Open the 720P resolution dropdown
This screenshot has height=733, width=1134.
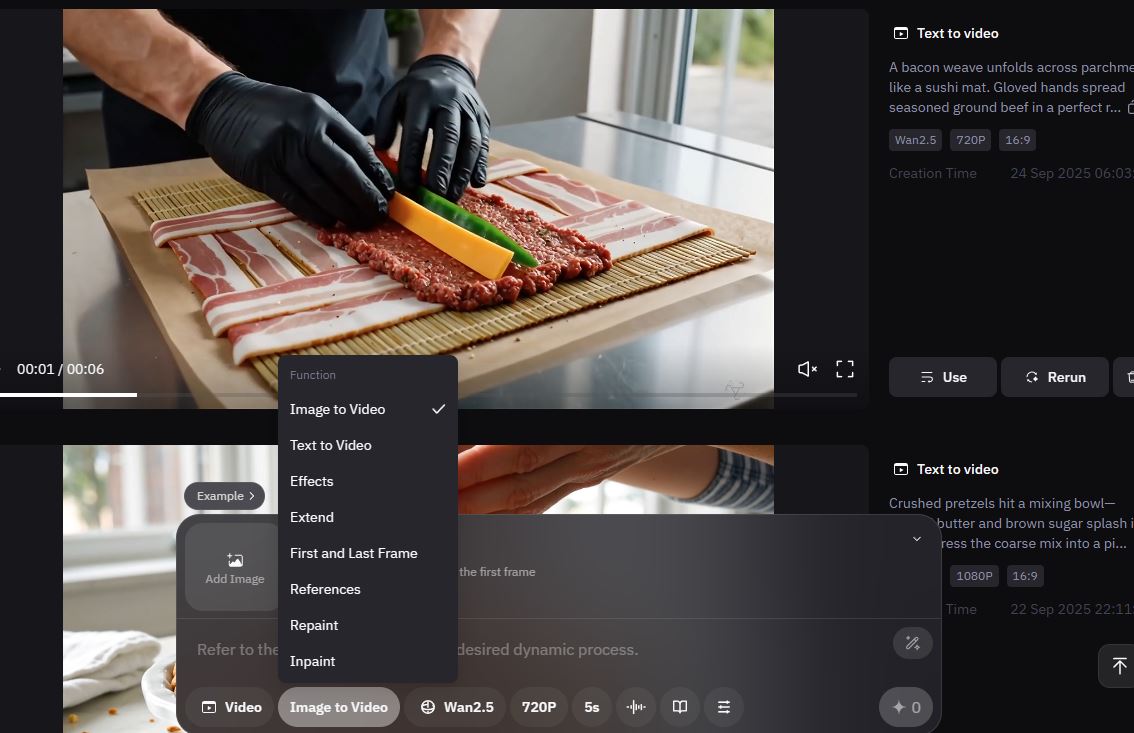tap(539, 707)
